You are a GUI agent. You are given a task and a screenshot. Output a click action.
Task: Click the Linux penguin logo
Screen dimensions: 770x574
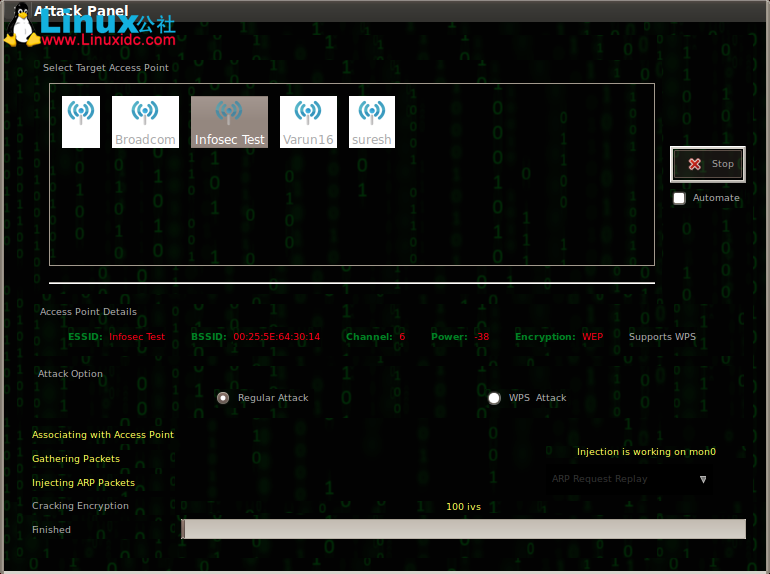tap(20, 25)
